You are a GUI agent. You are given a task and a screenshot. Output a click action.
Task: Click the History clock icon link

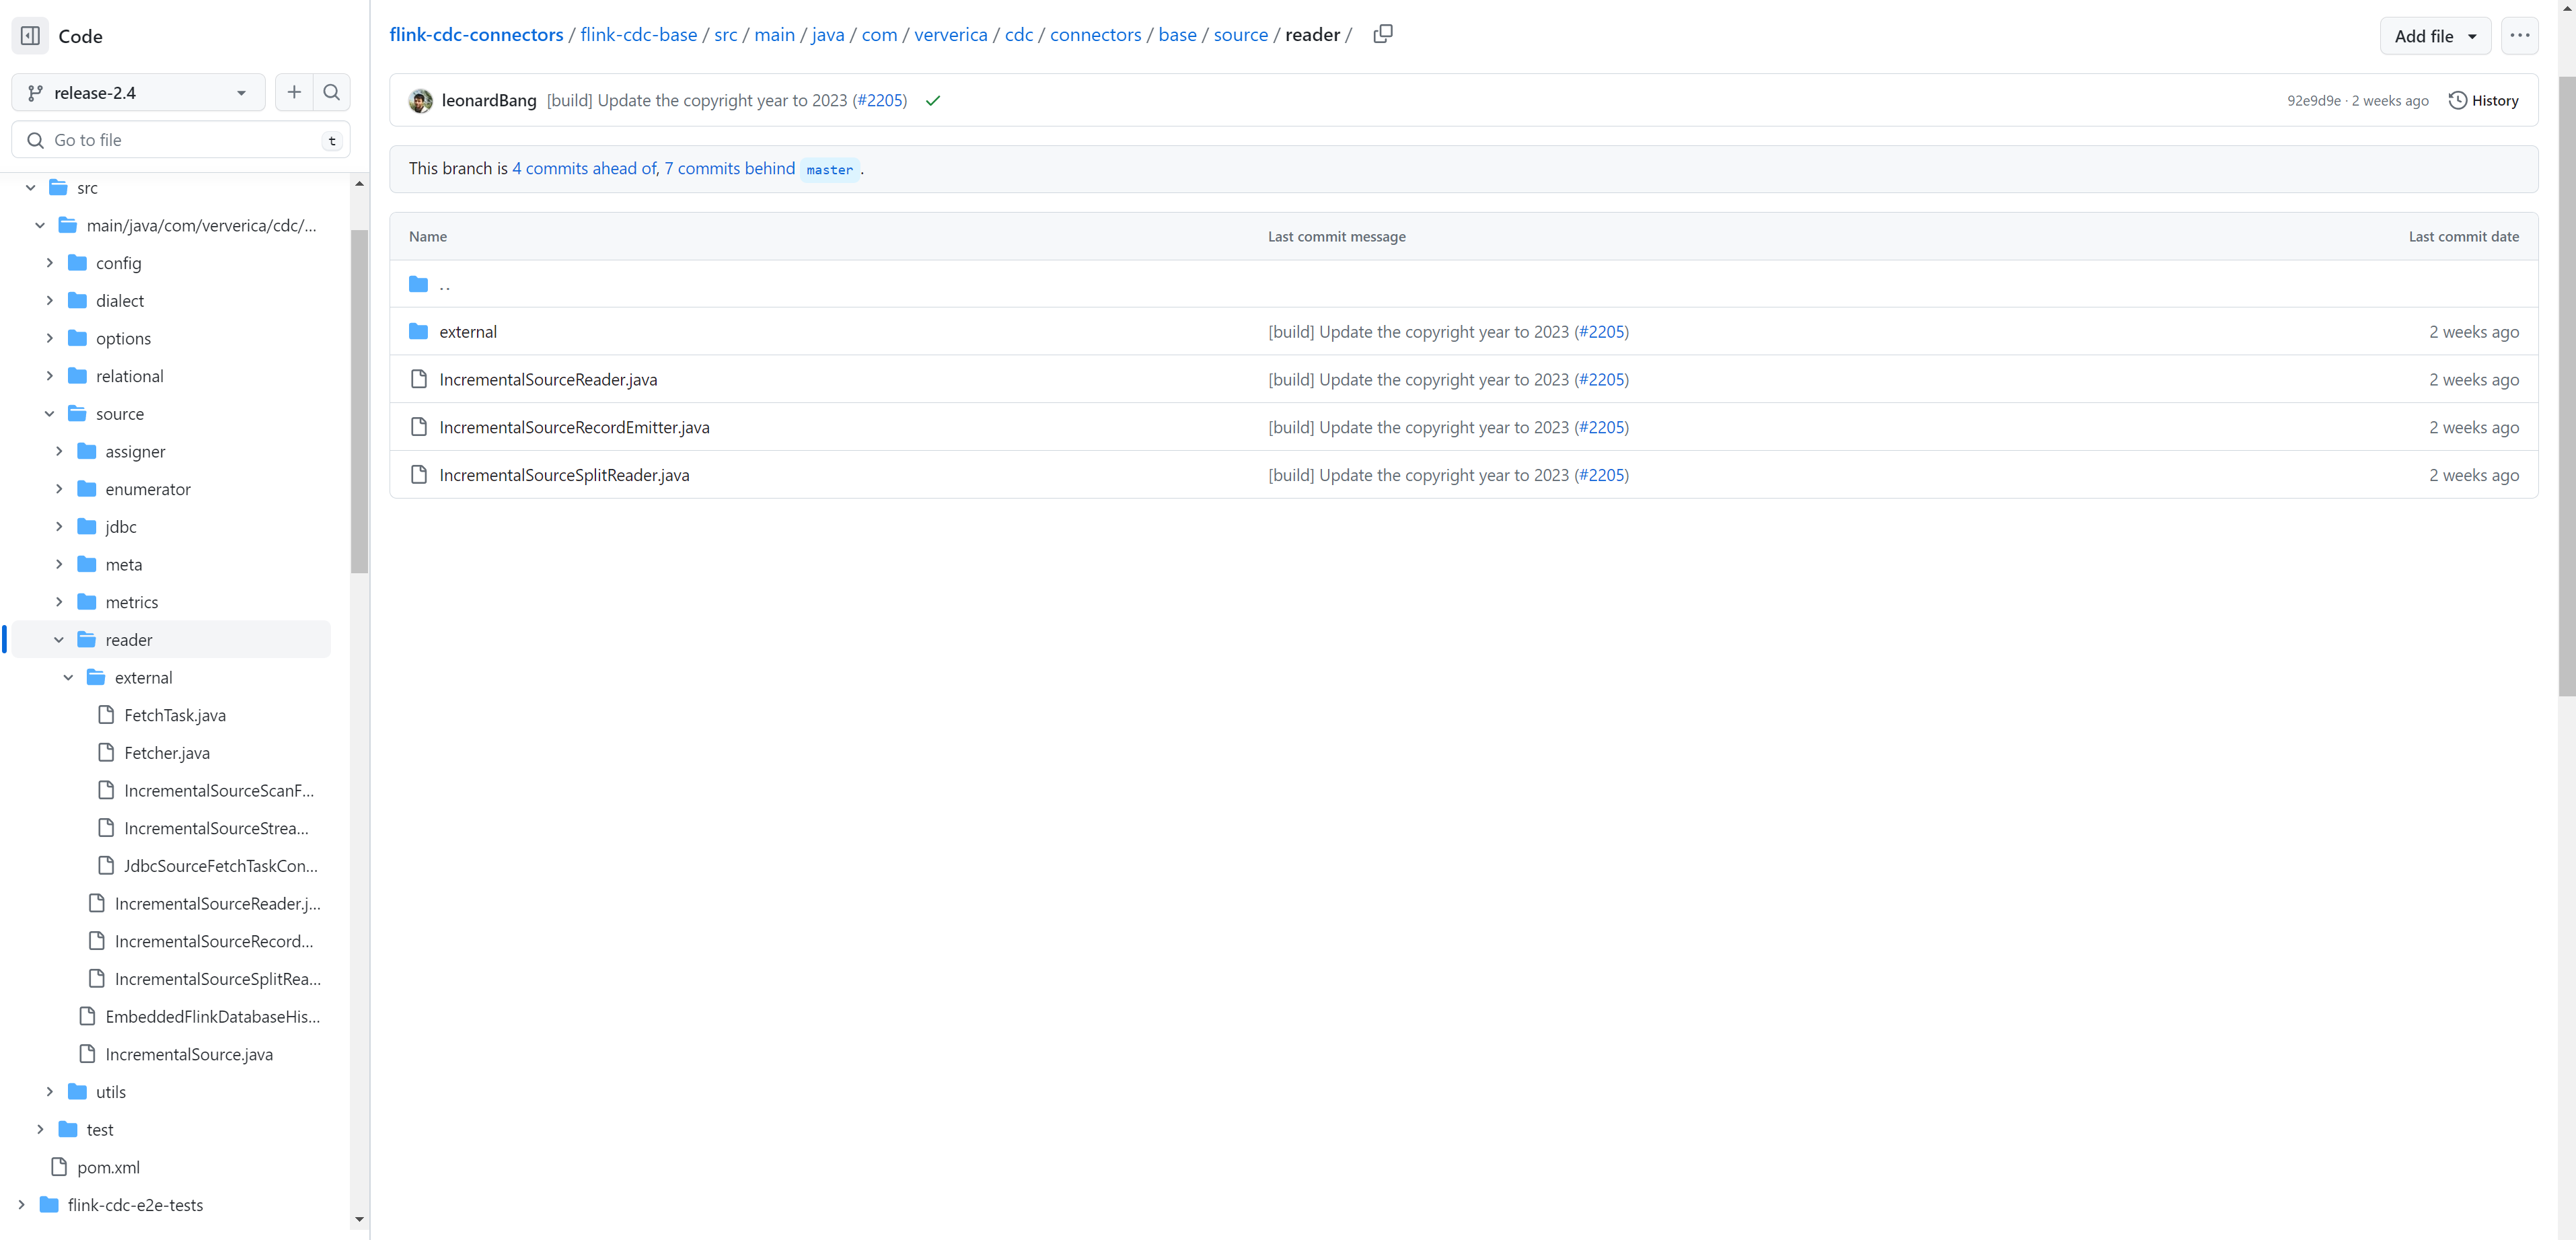click(2483, 101)
